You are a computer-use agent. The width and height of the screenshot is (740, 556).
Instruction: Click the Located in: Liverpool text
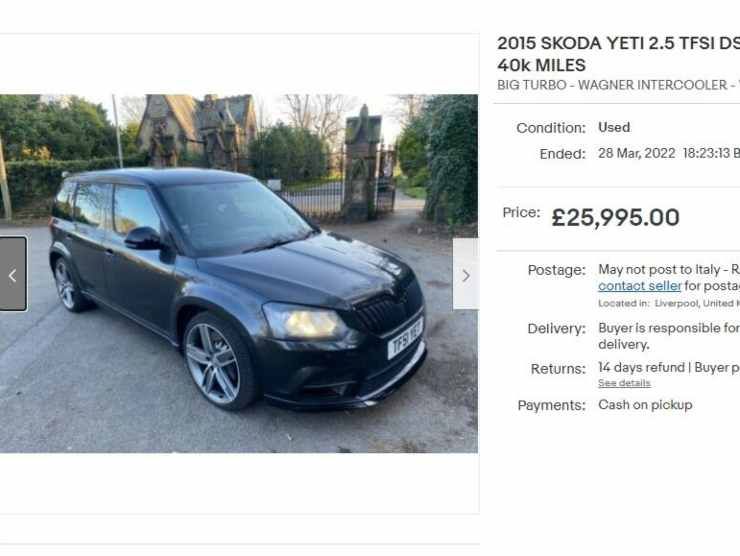click(669, 303)
